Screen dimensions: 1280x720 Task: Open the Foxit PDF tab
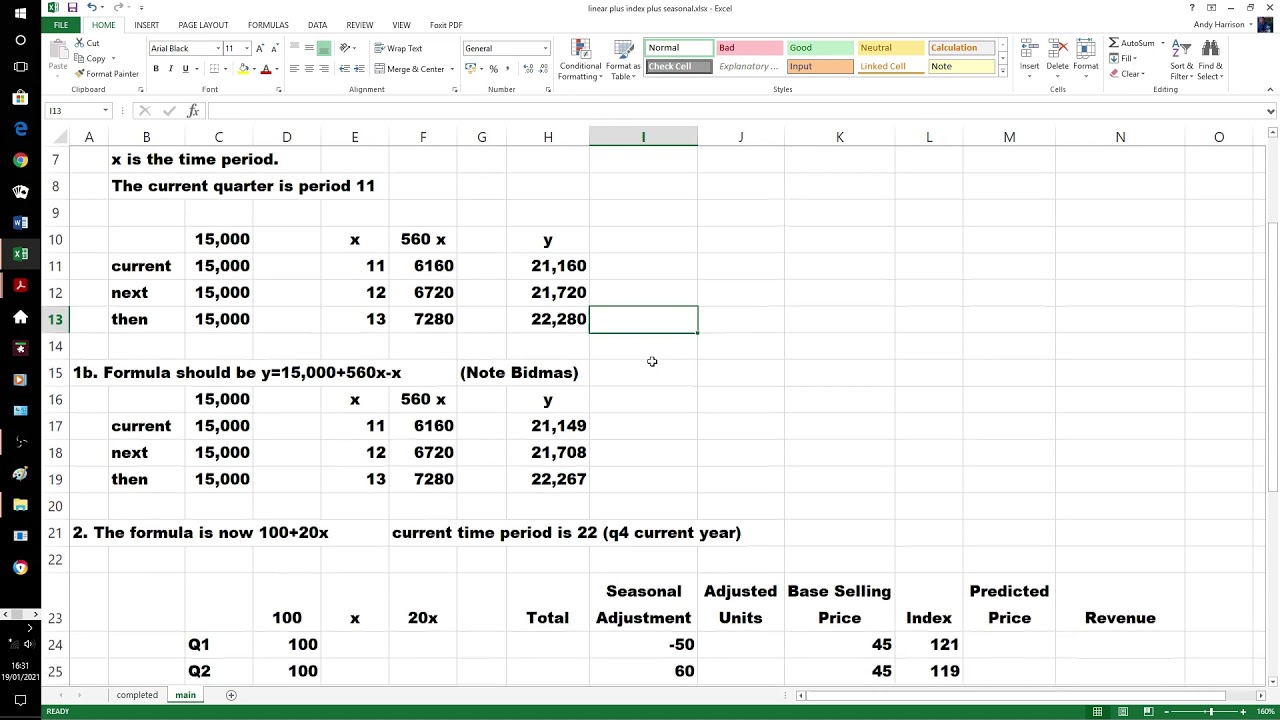click(x=445, y=25)
